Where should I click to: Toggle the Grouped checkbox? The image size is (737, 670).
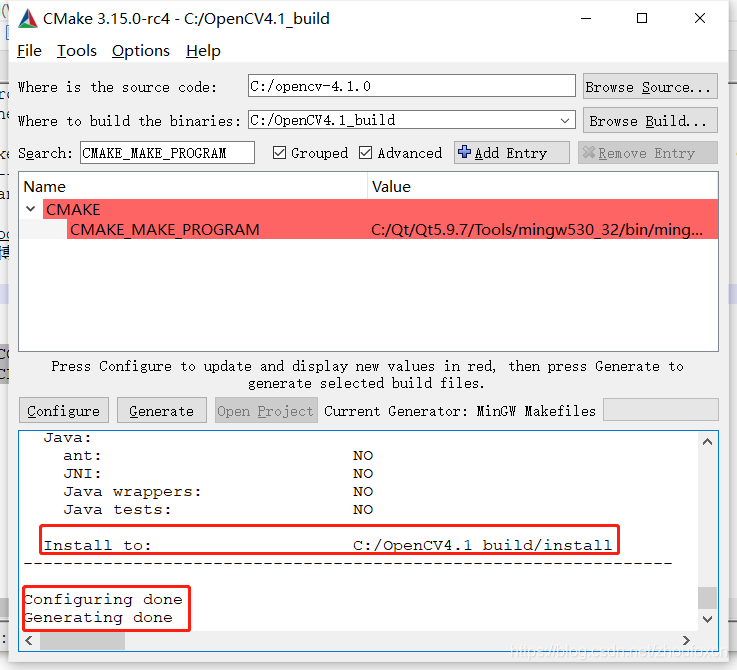[279, 153]
